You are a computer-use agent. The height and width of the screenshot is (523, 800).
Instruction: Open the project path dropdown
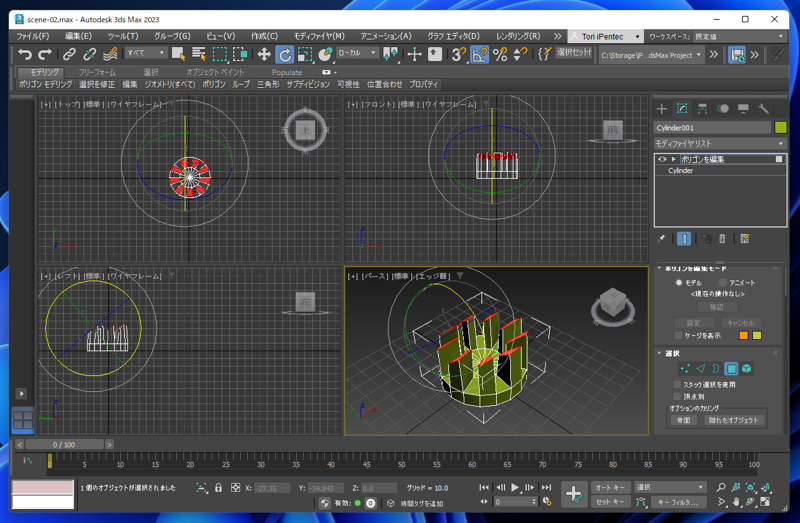[x=652, y=55]
